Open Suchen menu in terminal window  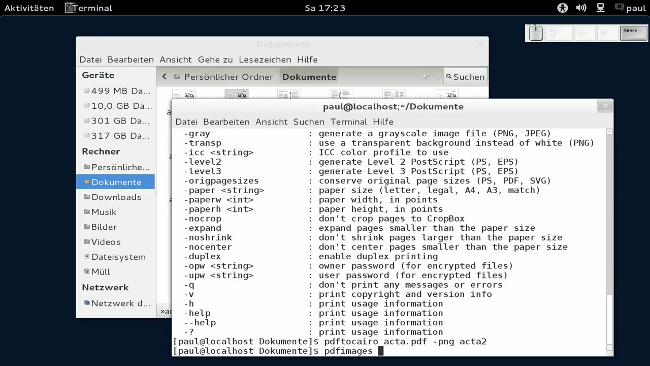[309, 122]
